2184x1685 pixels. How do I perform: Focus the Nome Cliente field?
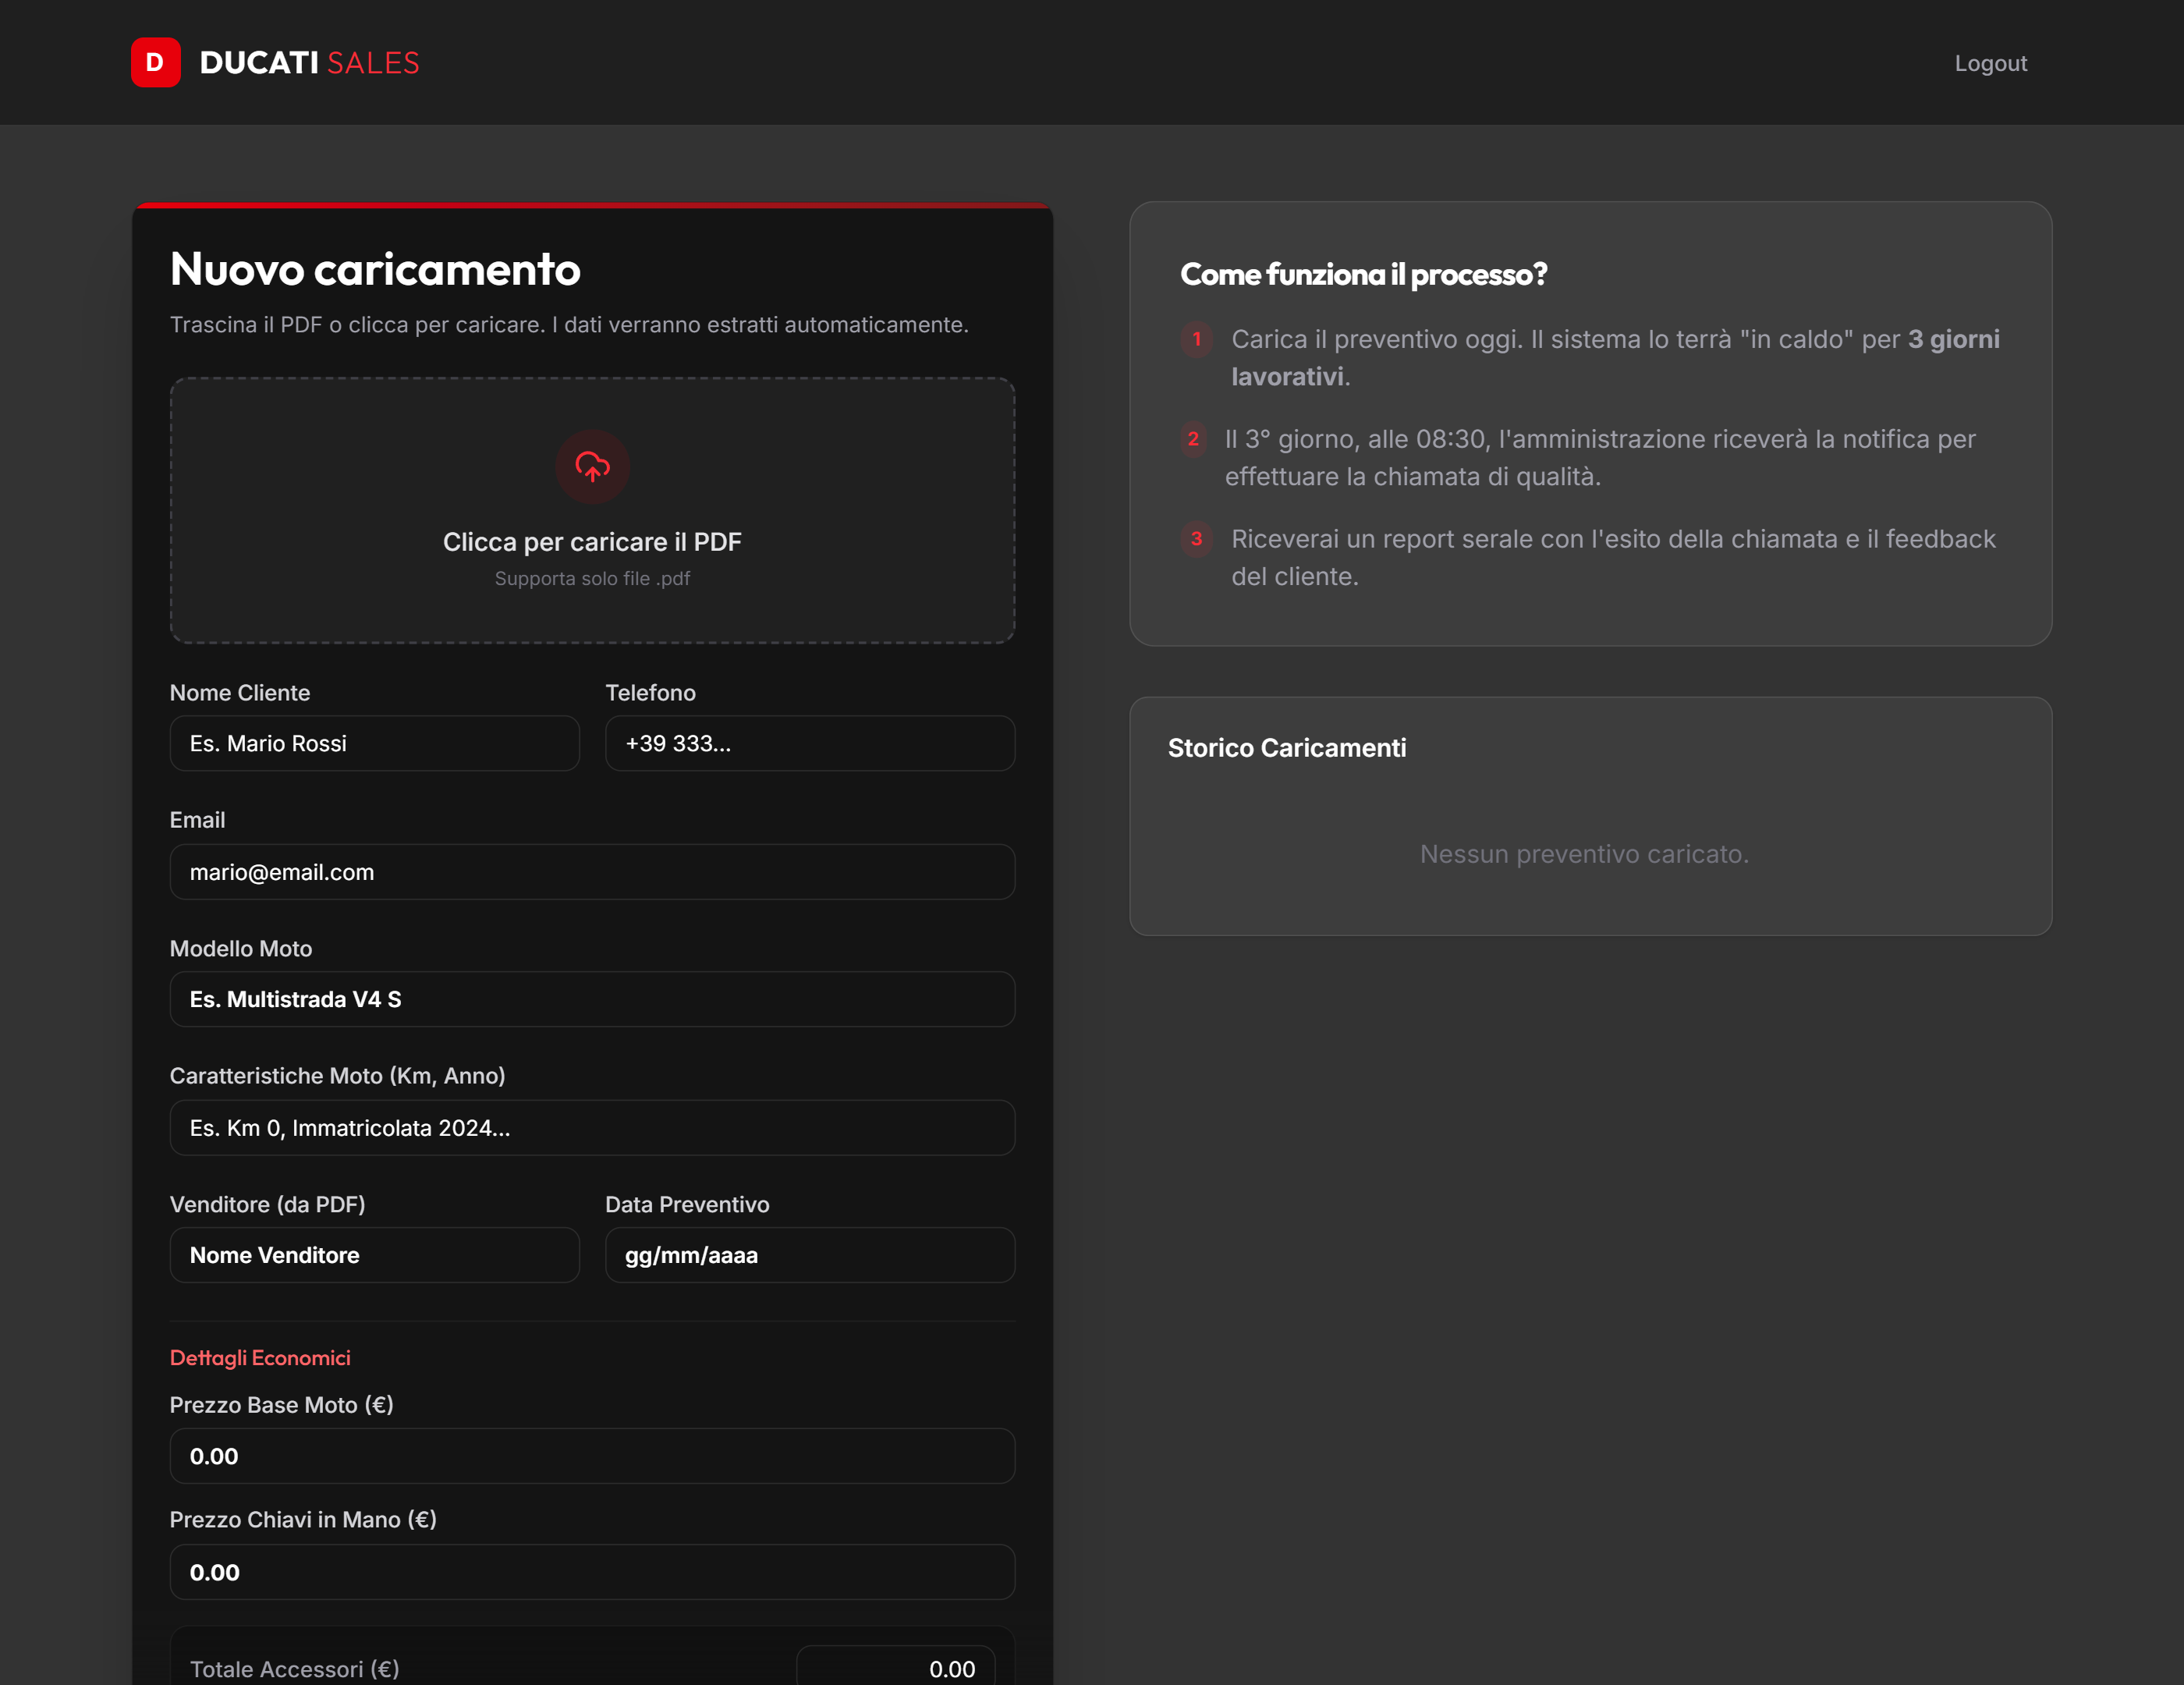pos(374,743)
